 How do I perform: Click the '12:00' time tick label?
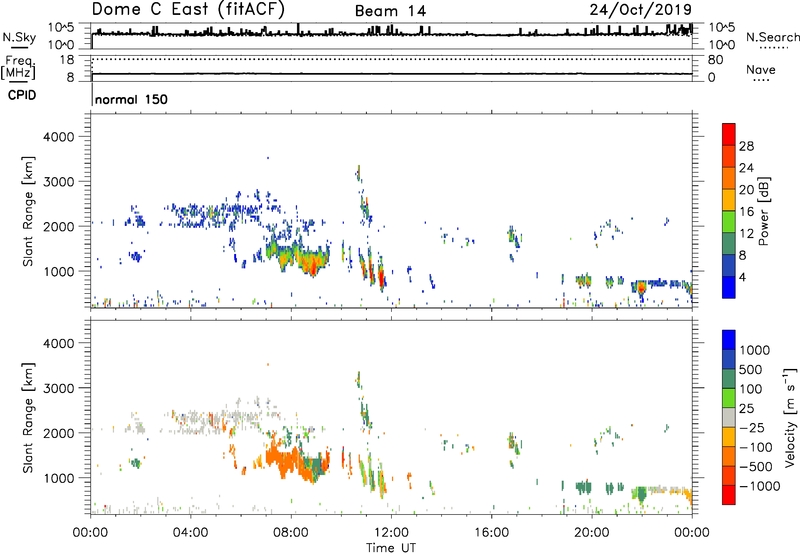(391, 533)
